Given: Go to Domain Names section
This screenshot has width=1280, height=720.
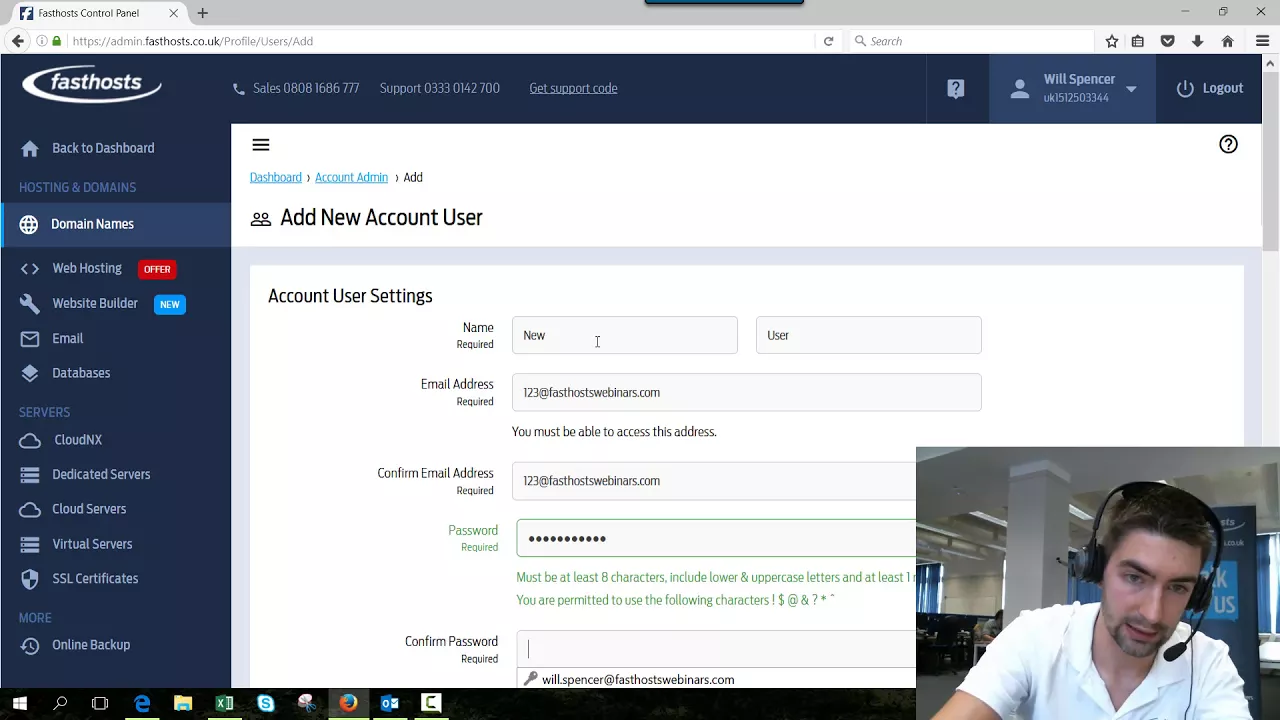Looking at the screenshot, I should (92, 224).
